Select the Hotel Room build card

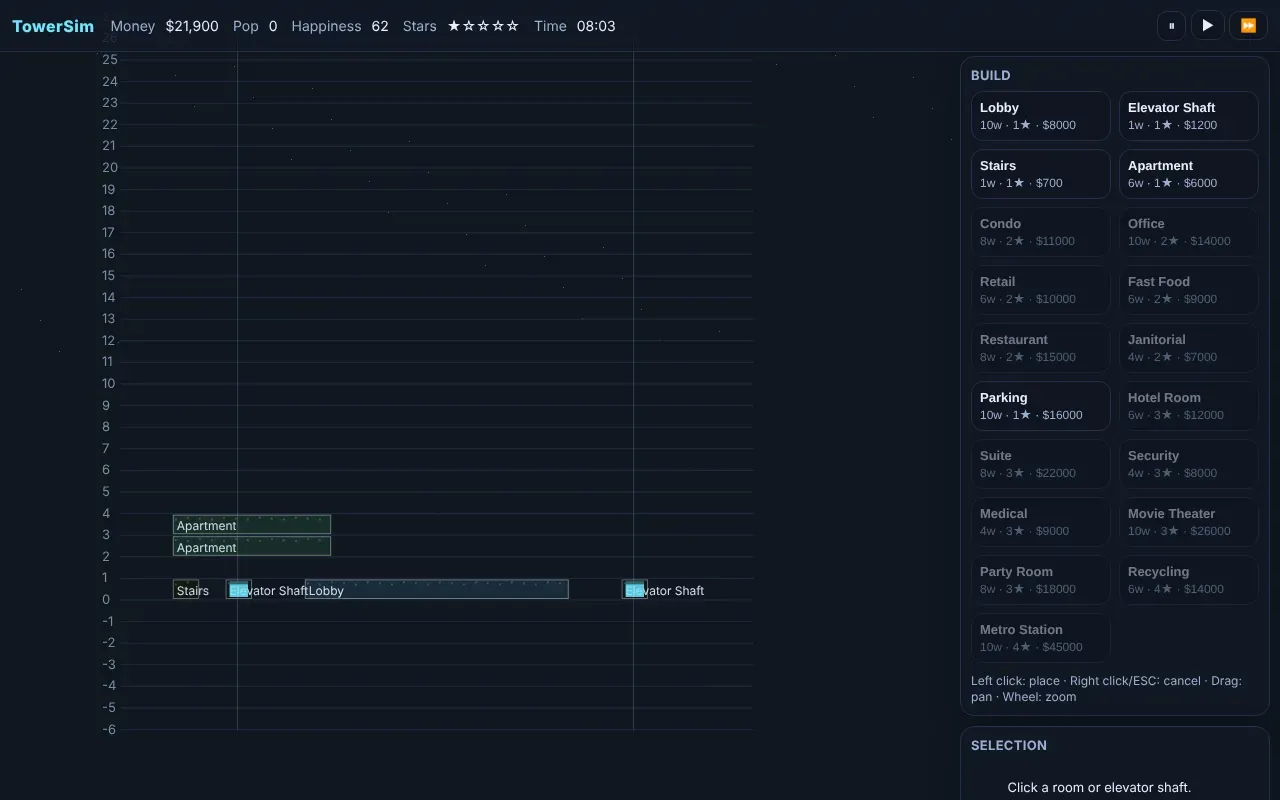coord(1189,406)
